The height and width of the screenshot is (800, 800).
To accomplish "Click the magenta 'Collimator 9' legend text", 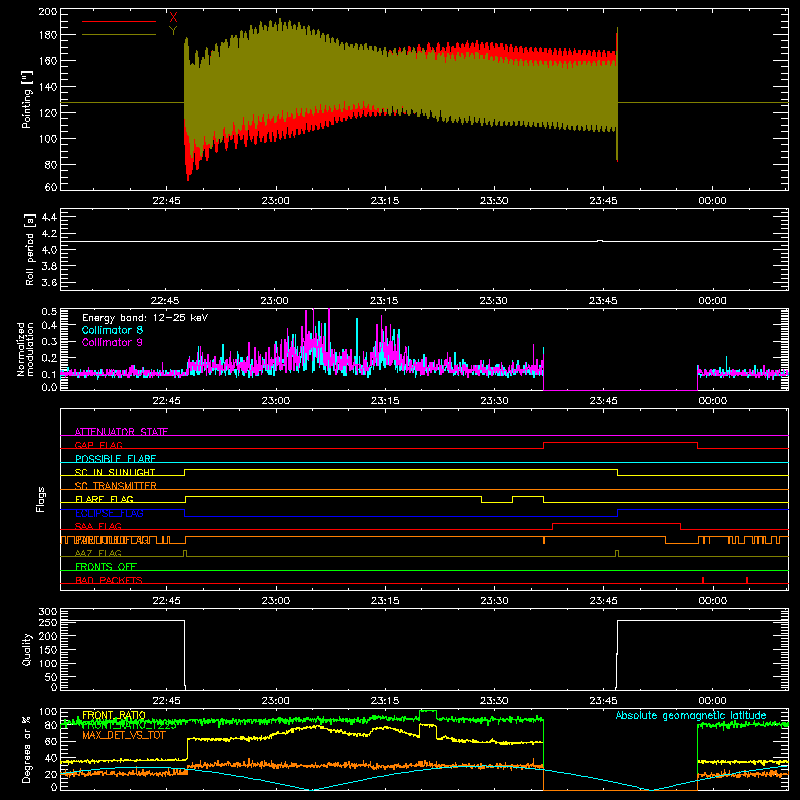I will (x=112, y=342).
